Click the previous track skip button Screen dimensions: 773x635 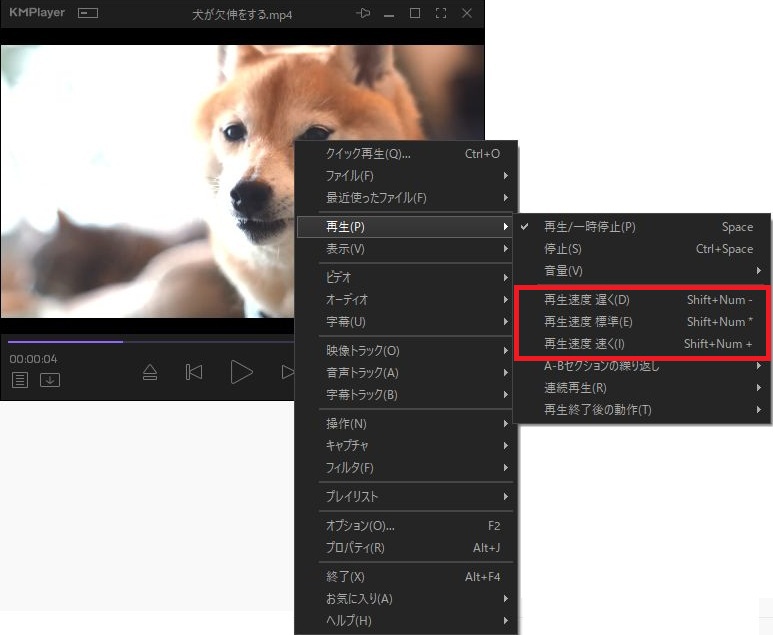tap(194, 372)
